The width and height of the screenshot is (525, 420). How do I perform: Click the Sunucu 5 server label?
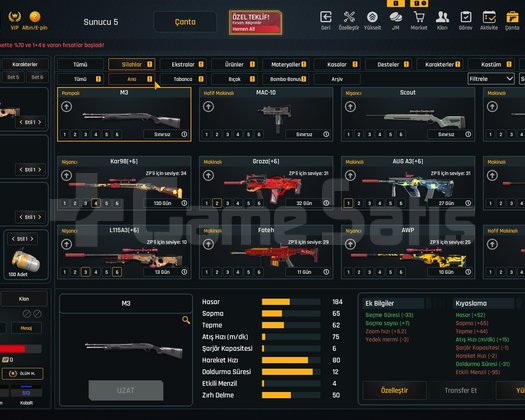(100, 22)
